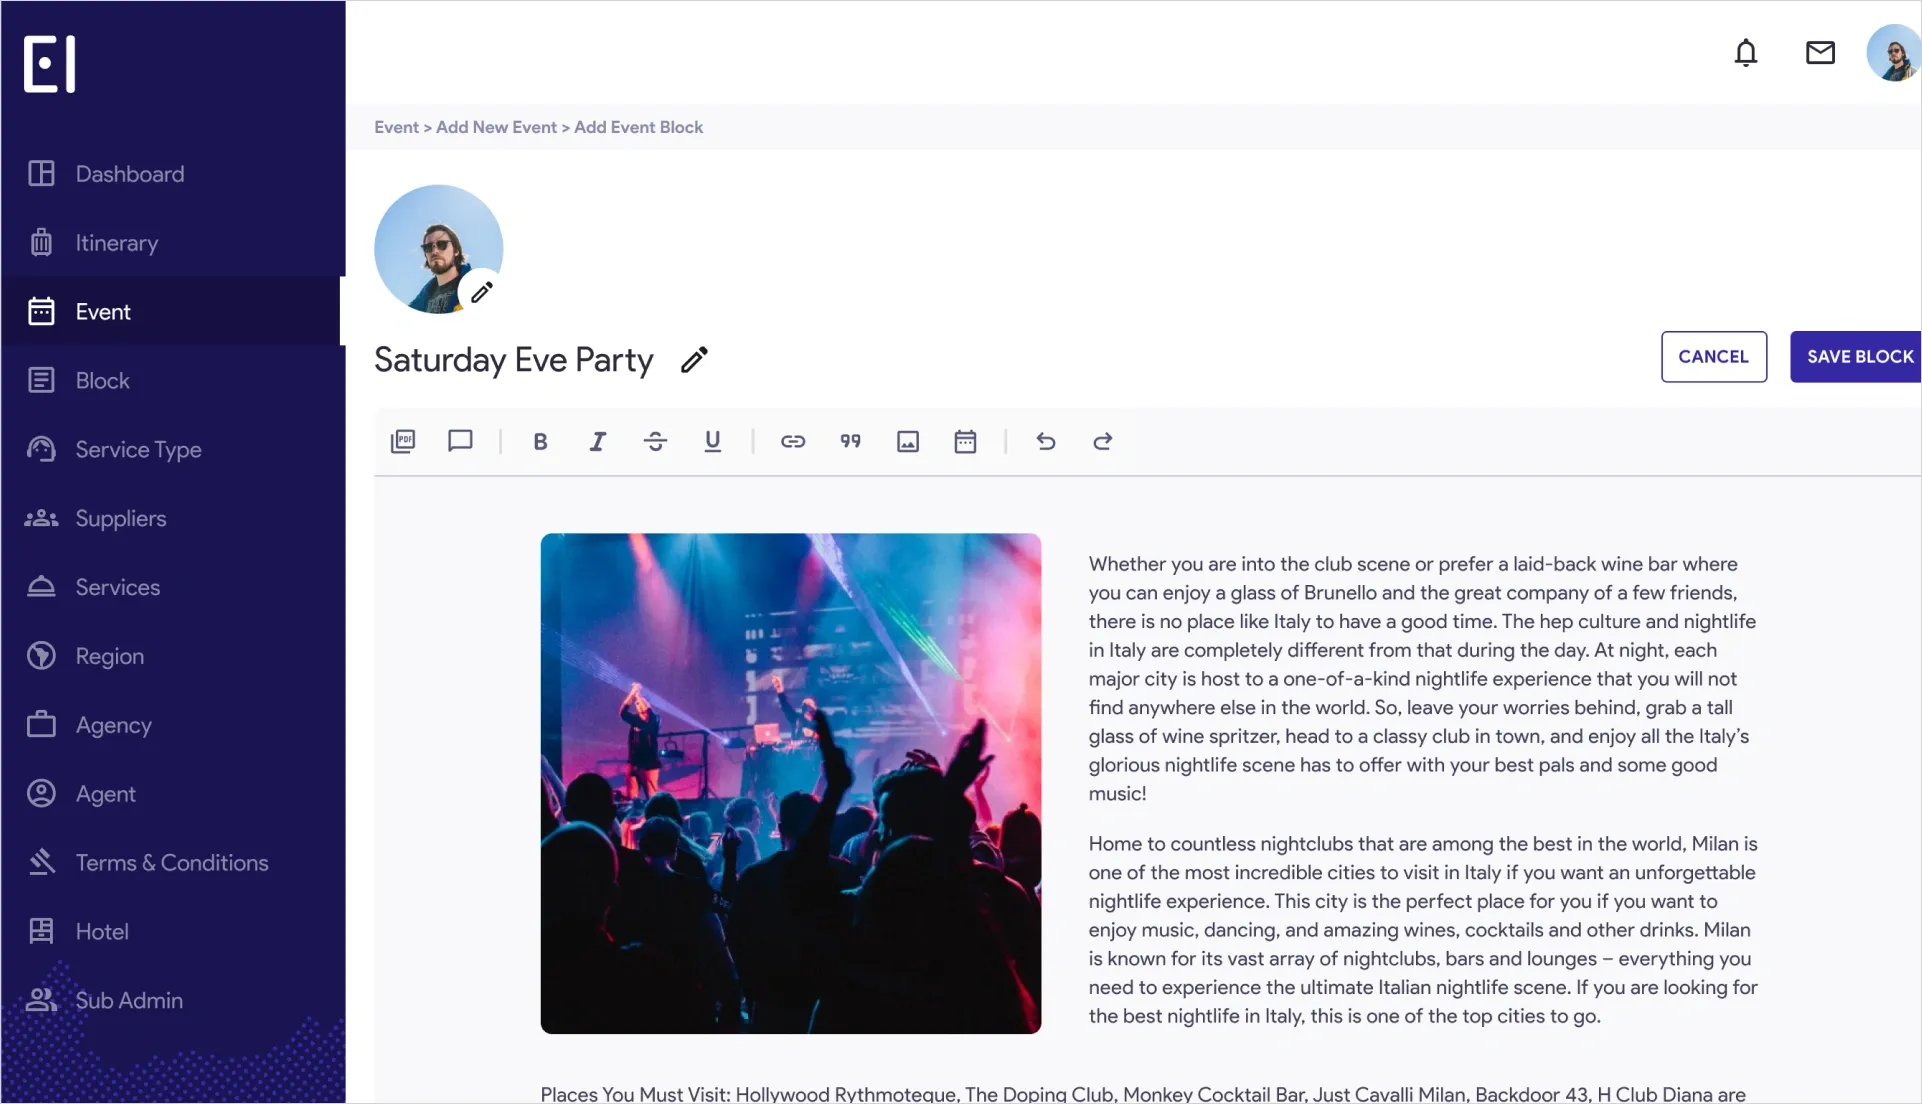Select the nightclub concert image

(x=791, y=783)
